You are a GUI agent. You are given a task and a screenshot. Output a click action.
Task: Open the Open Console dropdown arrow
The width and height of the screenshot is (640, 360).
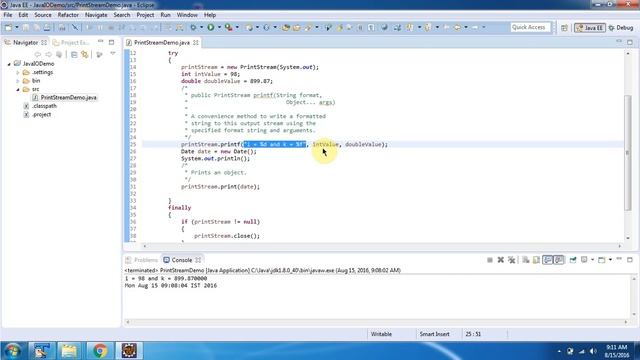pos(610,260)
